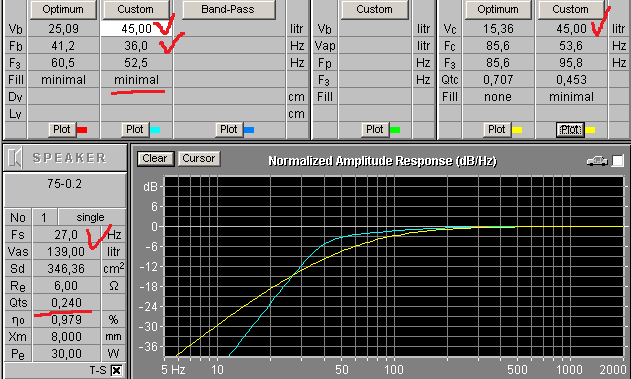Click the custom F3 value 95,8
Screen dimensions: 631x379
pos(571,63)
